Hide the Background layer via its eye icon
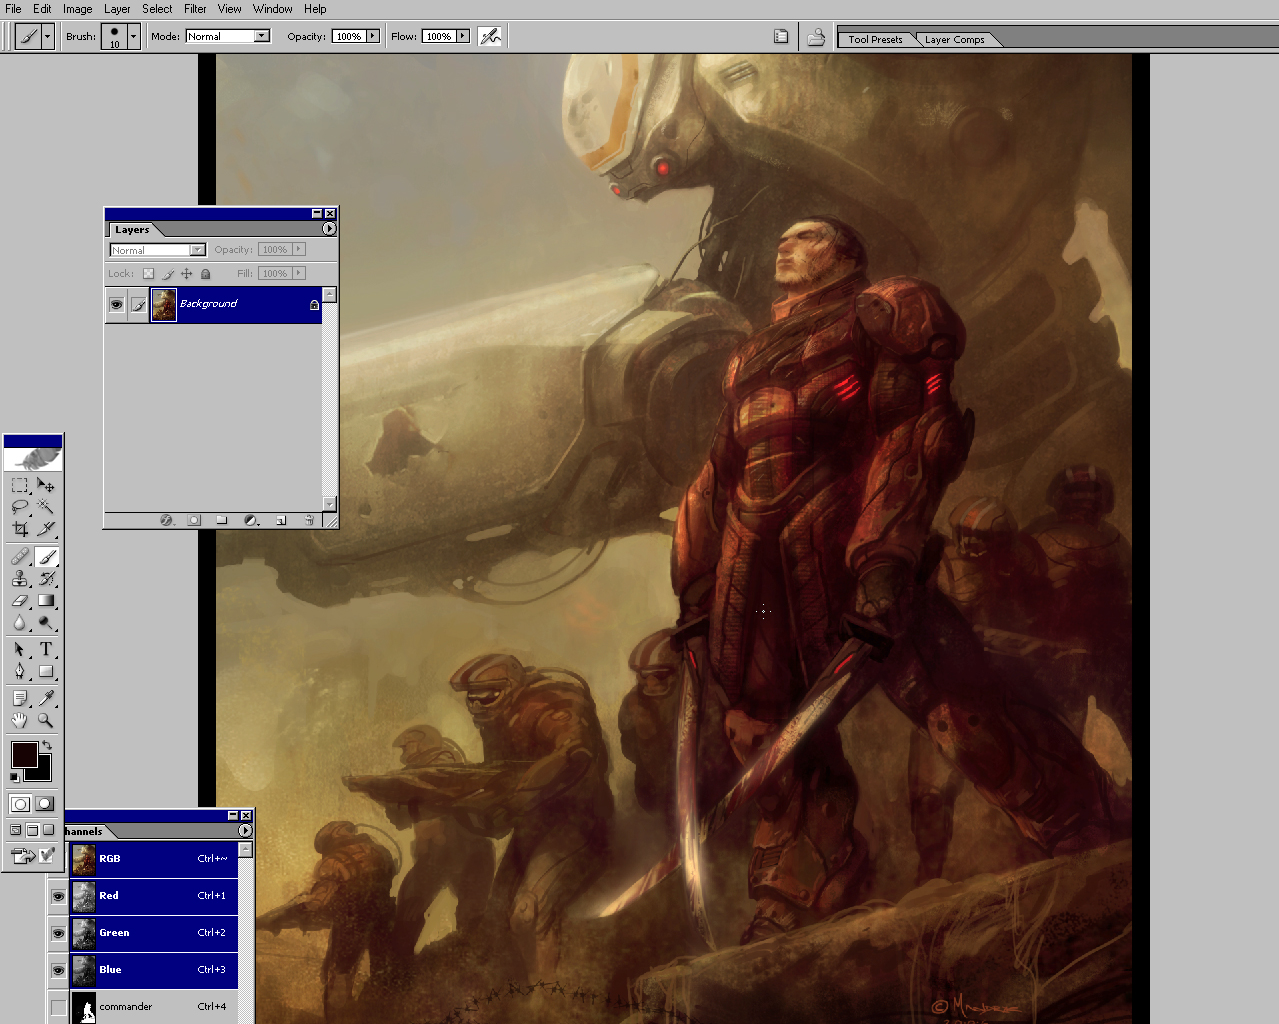 click(x=117, y=305)
